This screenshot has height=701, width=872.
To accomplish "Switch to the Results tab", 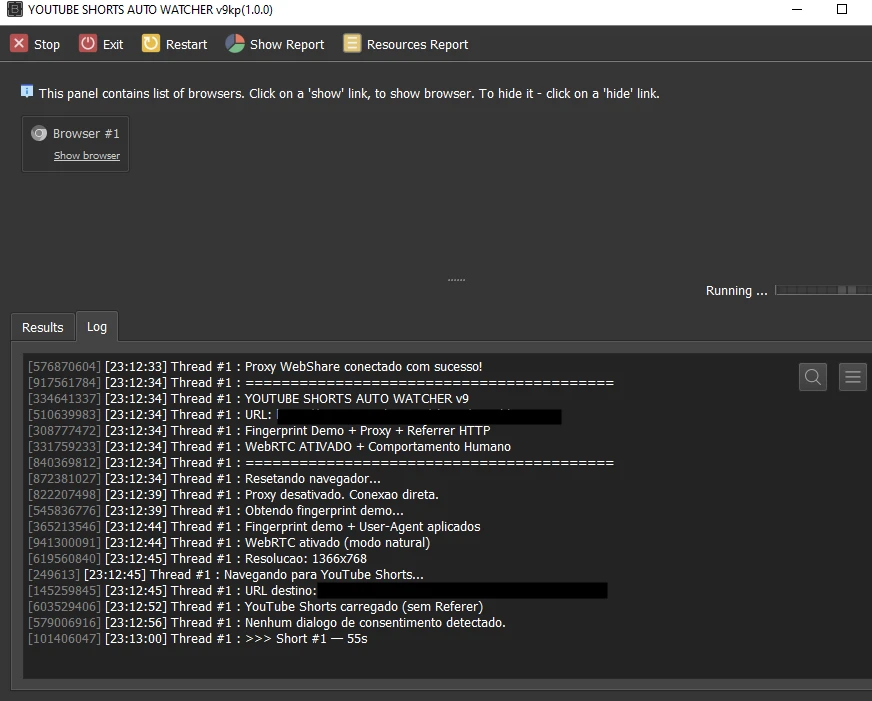I will (43, 327).
